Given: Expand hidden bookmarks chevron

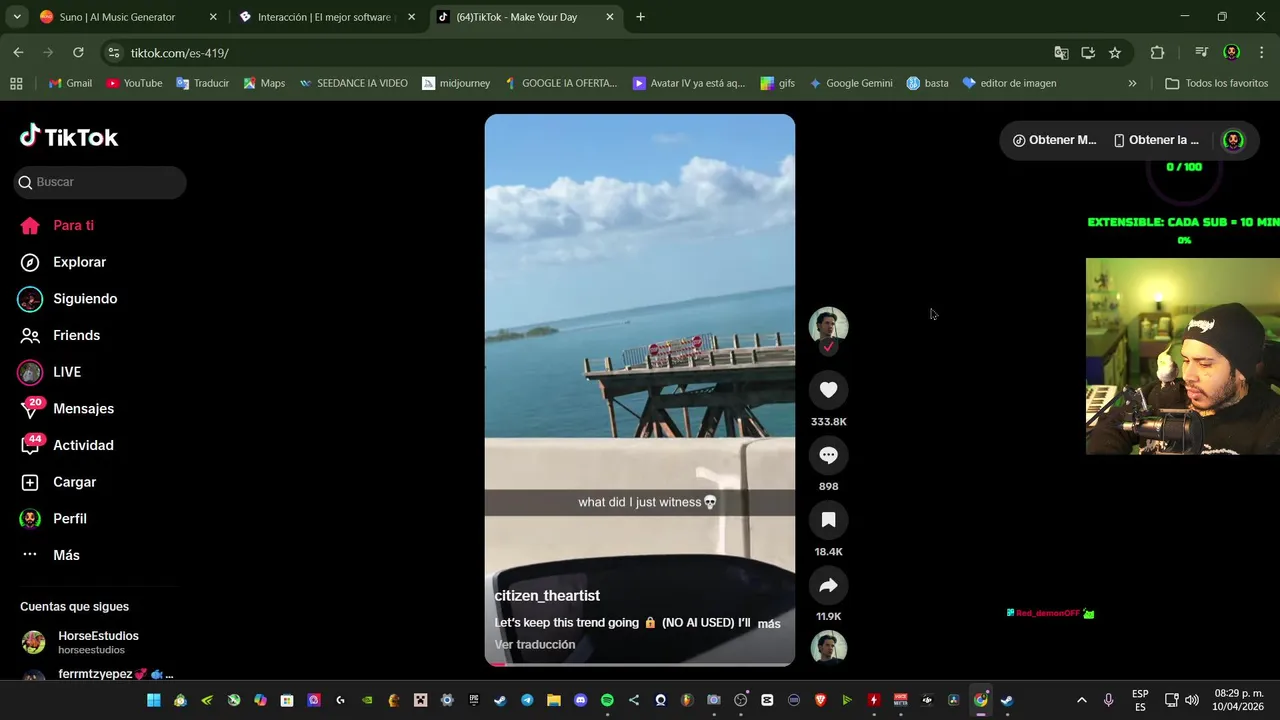Looking at the screenshot, I should [x=1132, y=83].
